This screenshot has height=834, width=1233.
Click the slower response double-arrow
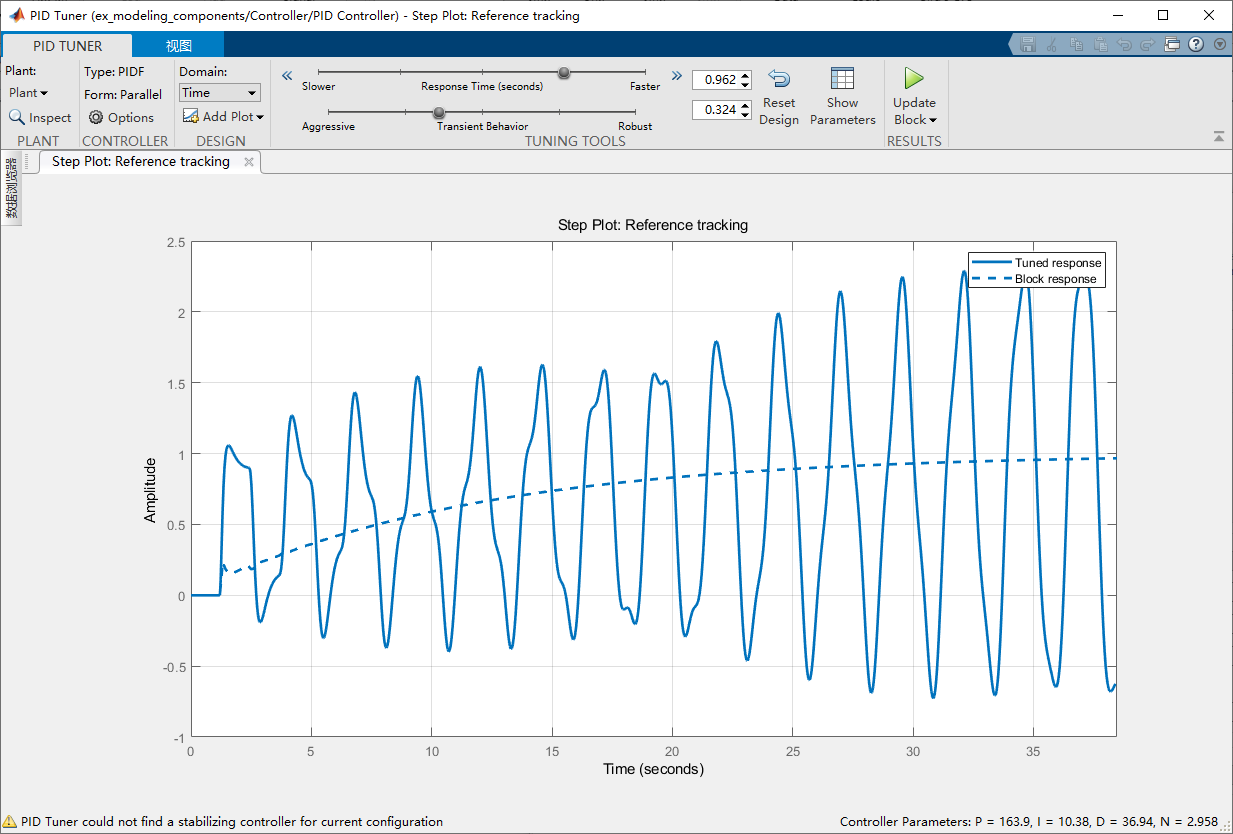(x=287, y=76)
